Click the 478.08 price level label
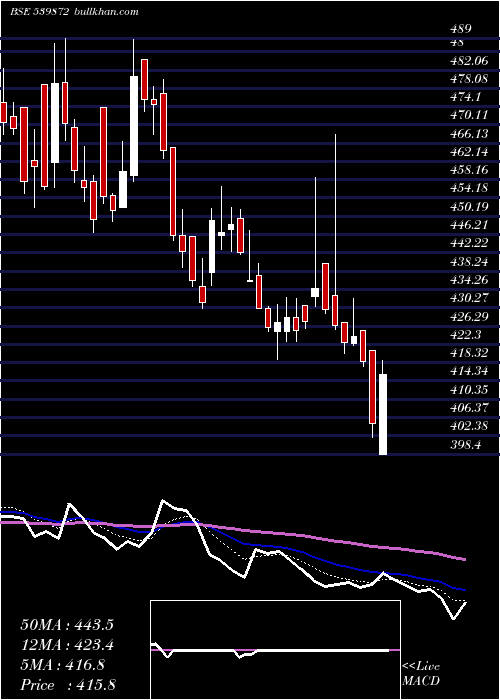 (x=469, y=79)
